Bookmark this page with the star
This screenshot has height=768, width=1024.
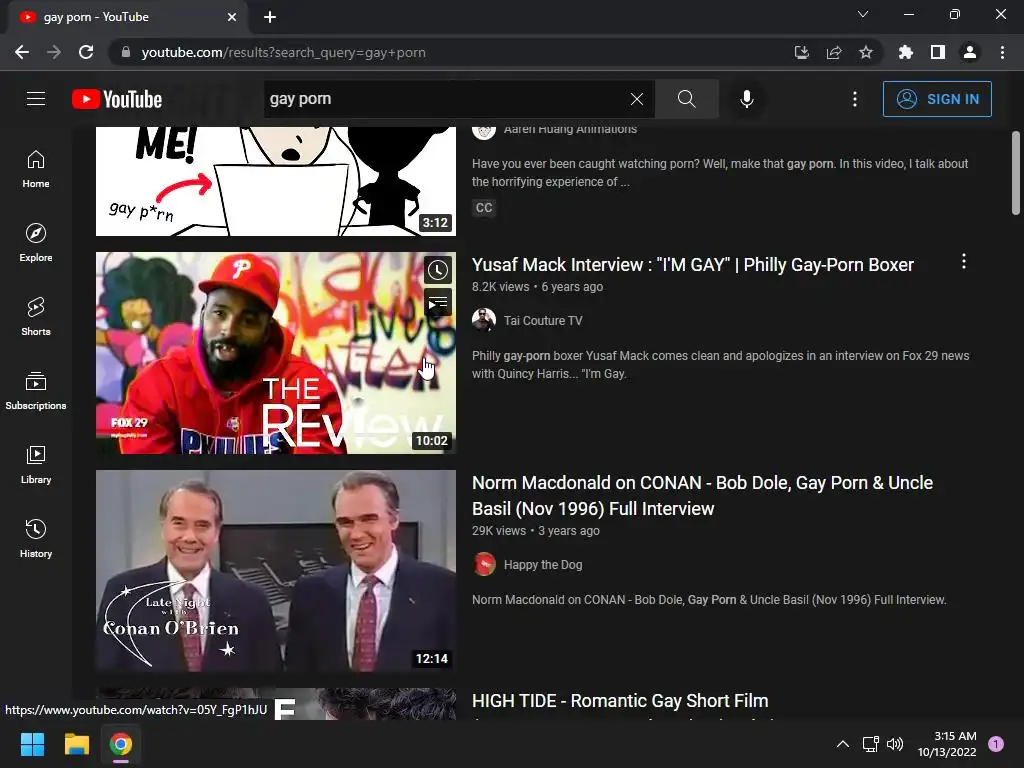pyautogui.click(x=865, y=52)
